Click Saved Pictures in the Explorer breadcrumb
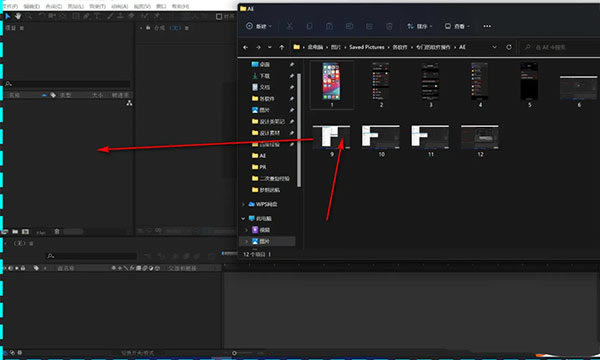This screenshot has width=600, height=360. (367, 47)
